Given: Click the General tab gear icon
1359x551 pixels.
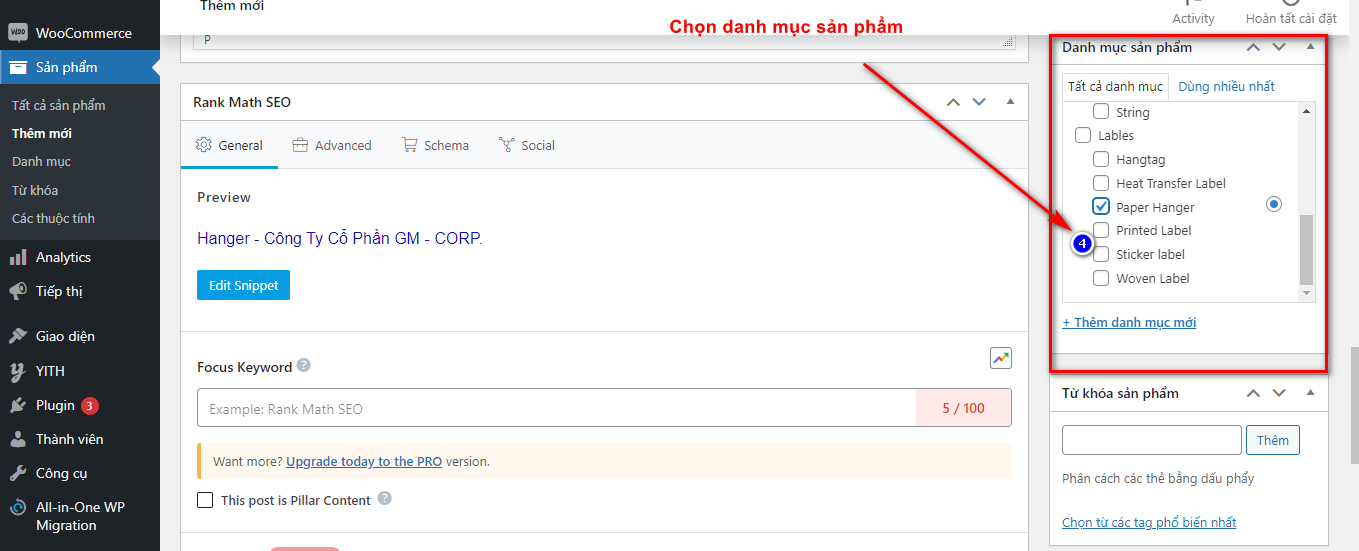Looking at the screenshot, I should click(x=204, y=145).
